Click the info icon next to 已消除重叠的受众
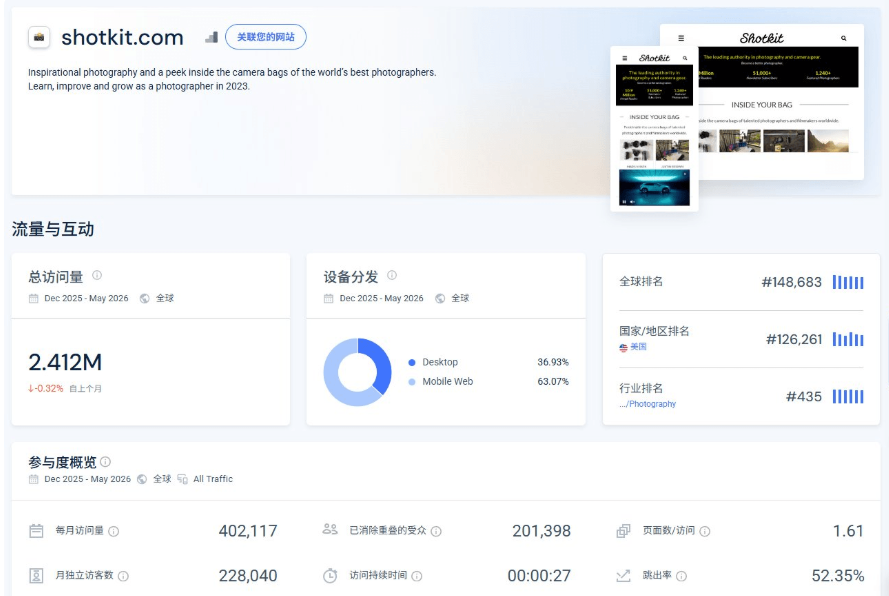The image size is (889, 596). tap(436, 531)
